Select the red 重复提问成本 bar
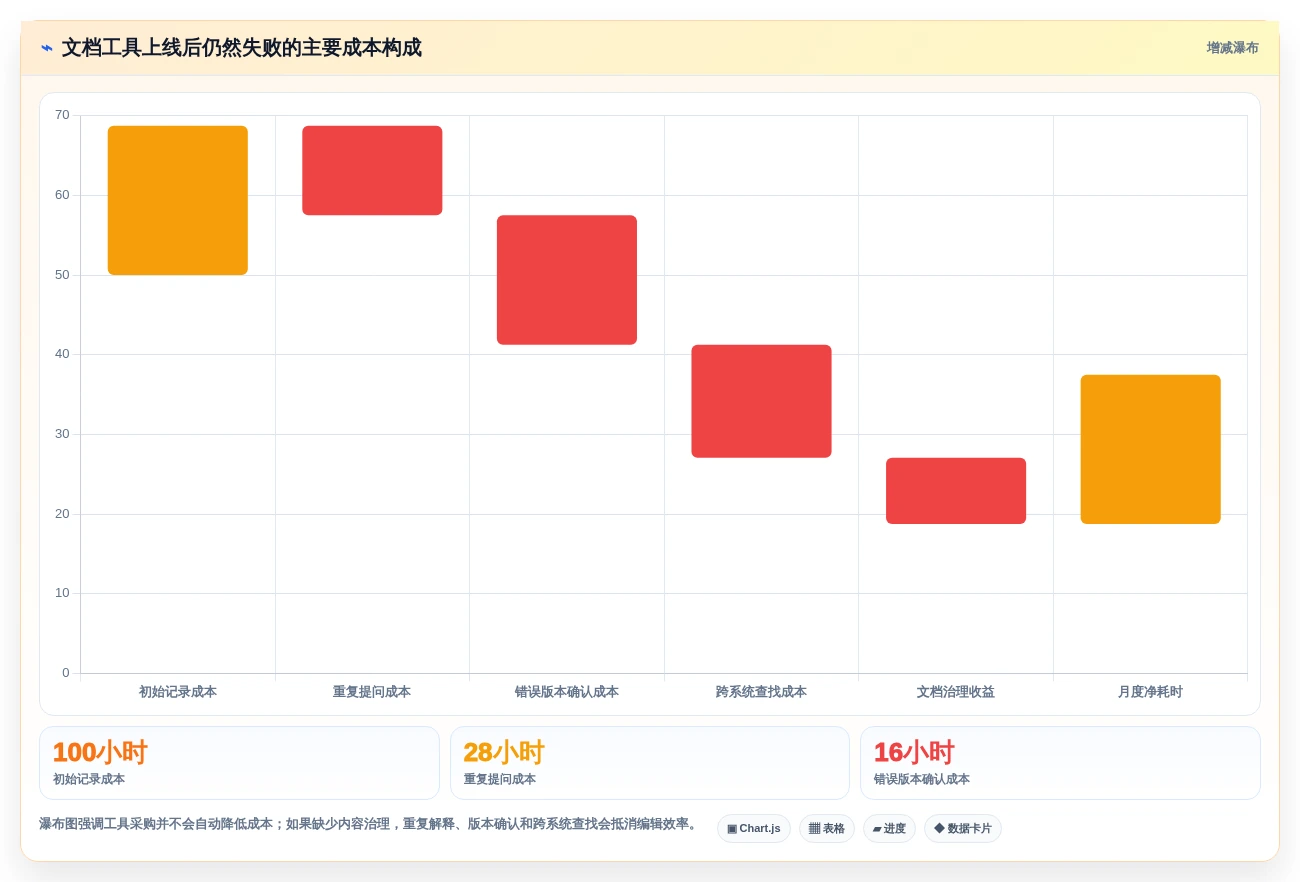The image size is (1300, 882). [372, 170]
